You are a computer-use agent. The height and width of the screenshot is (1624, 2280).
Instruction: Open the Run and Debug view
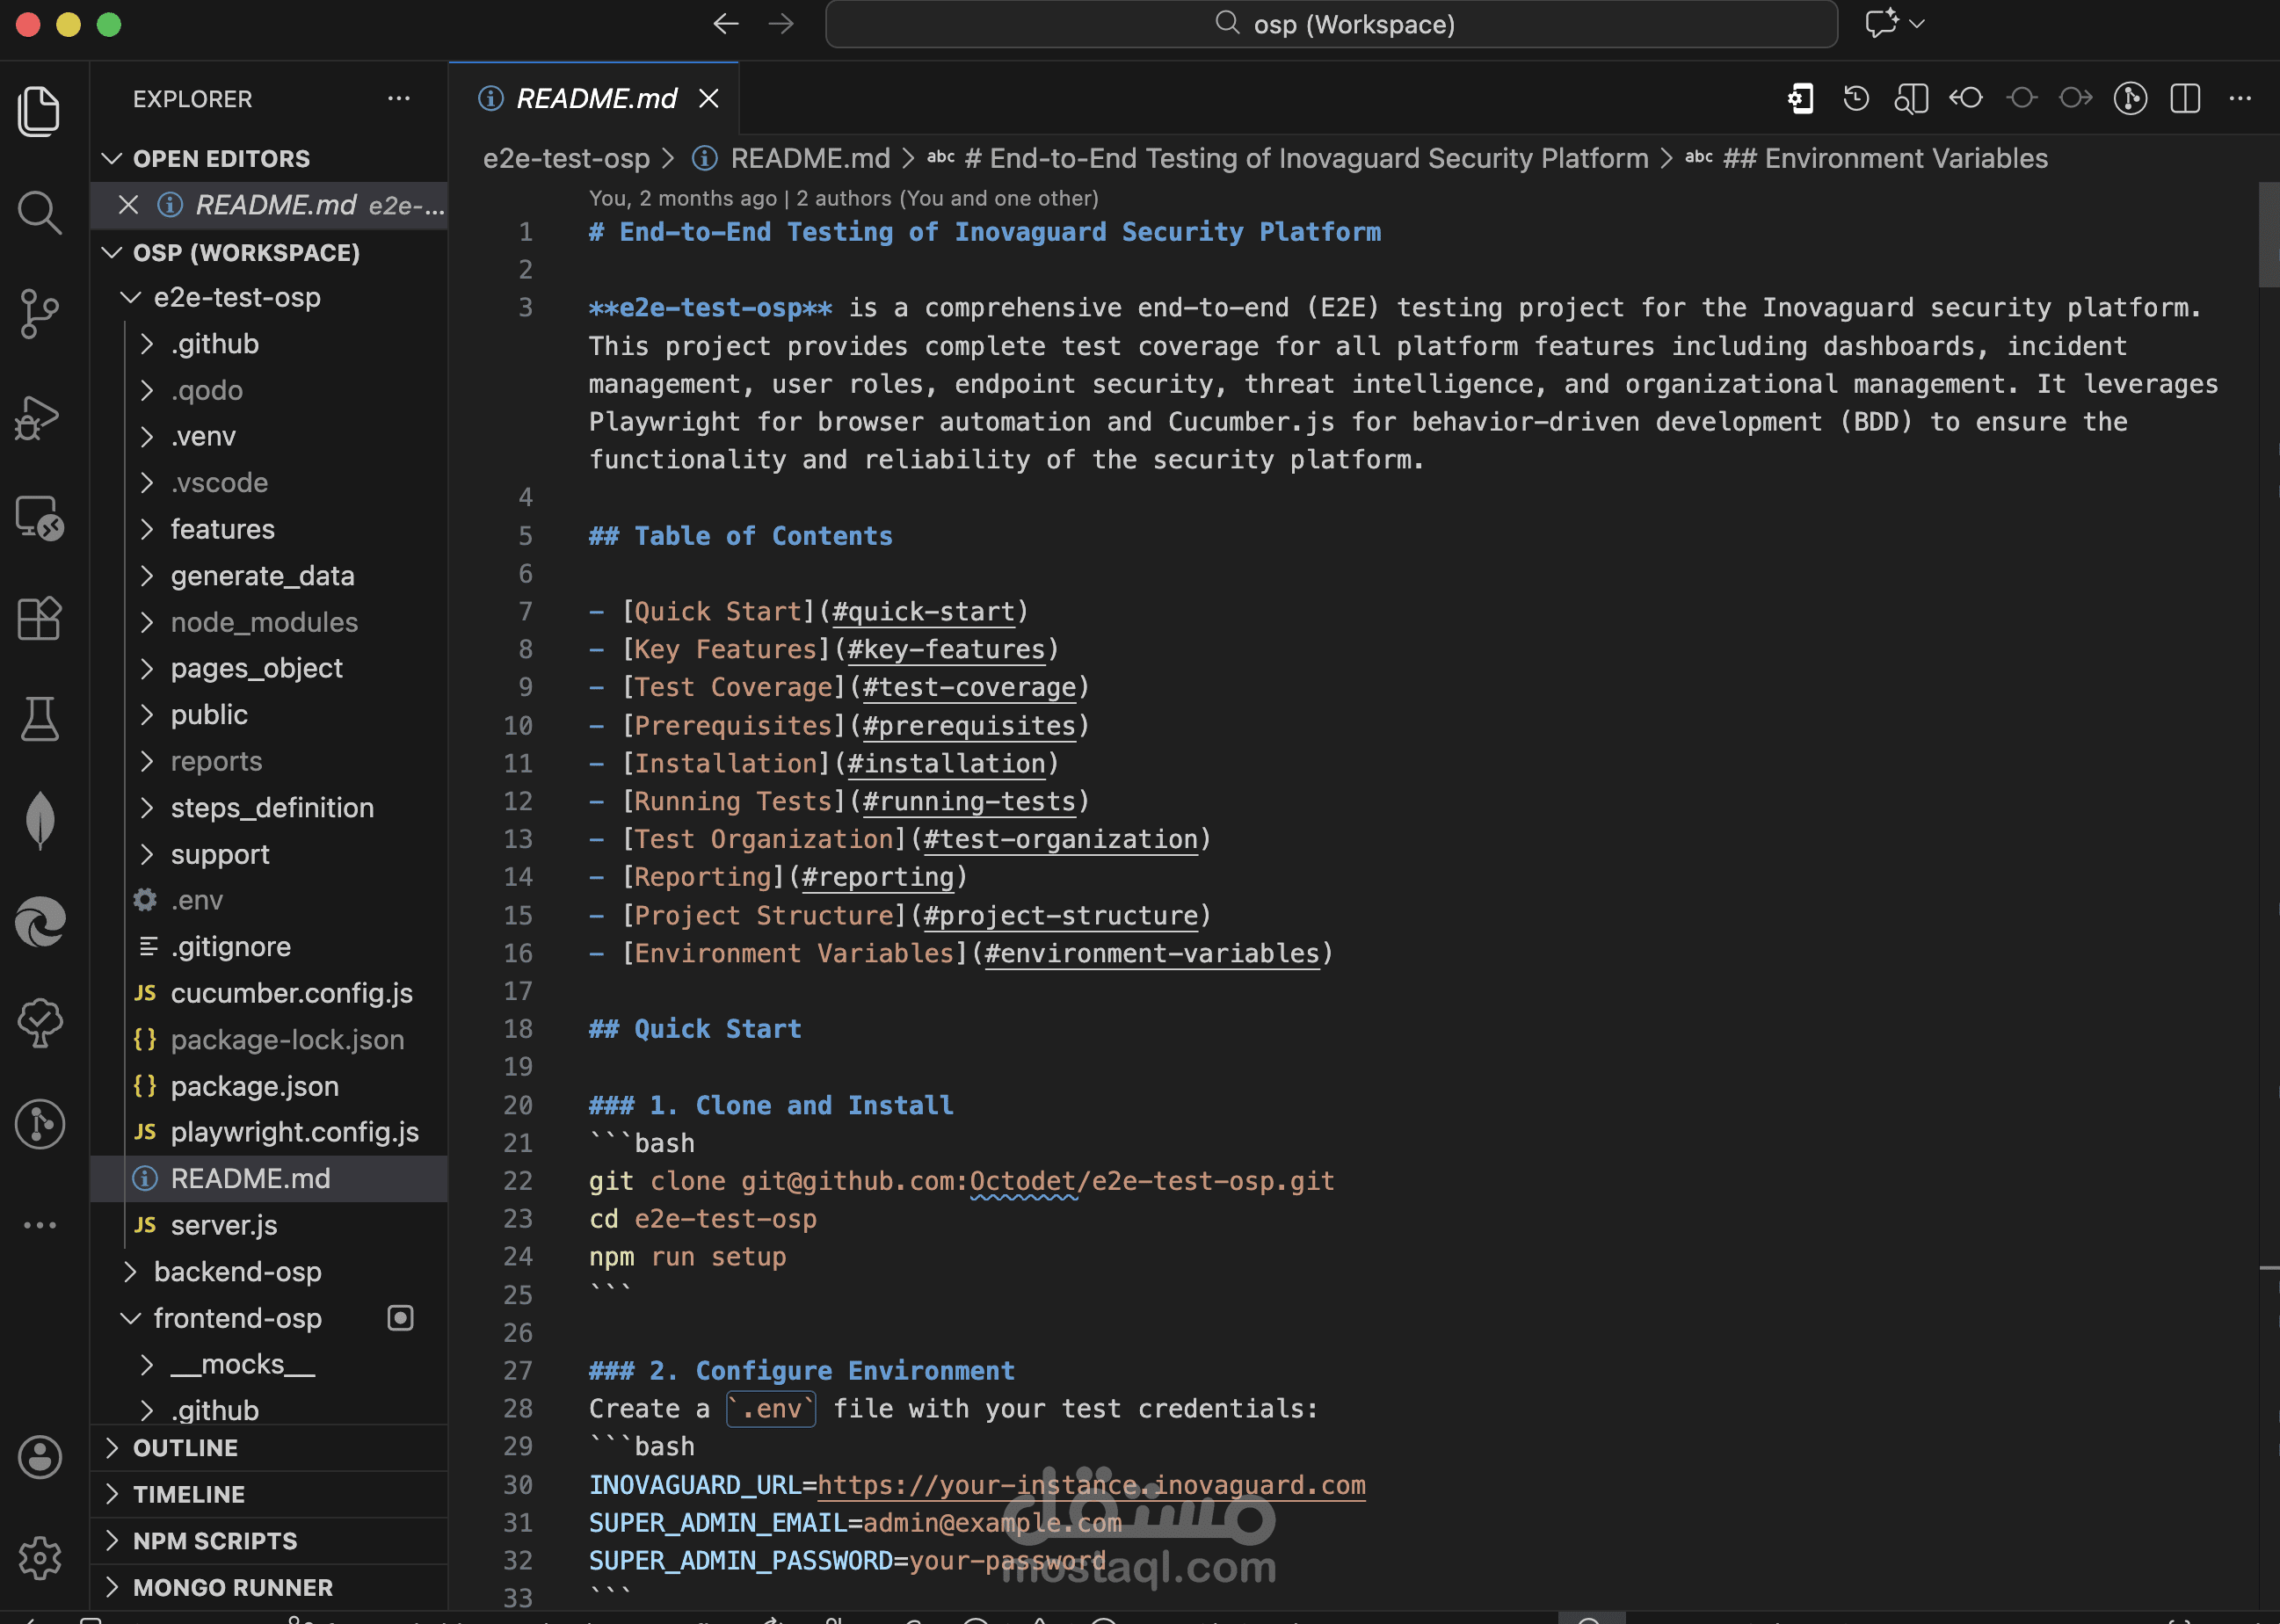[39, 418]
